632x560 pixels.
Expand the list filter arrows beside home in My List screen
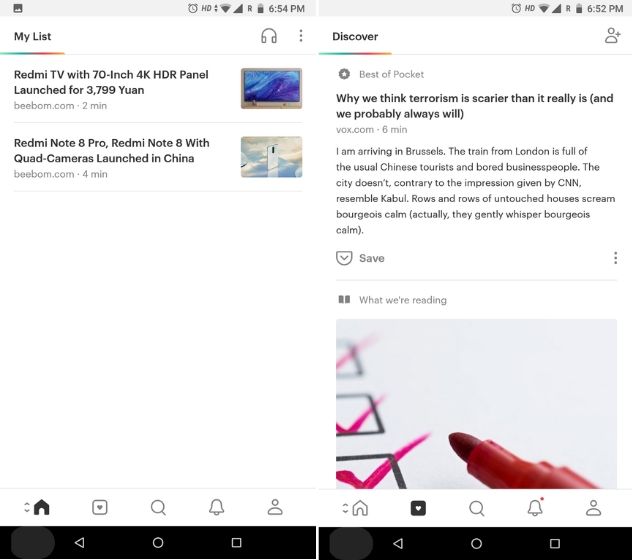coord(27,507)
